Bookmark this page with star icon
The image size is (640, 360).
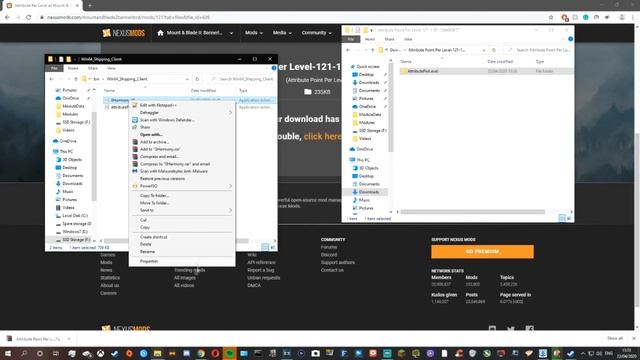click(x=551, y=17)
